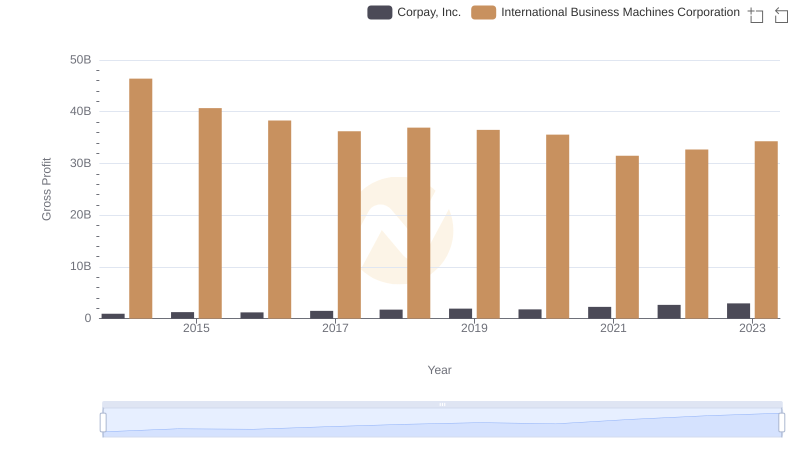The height and width of the screenshot is (461, 800).
Task: Click the first chart toolbar icon beside the legend
Action: pyautogui.click(x=756, y=14)
